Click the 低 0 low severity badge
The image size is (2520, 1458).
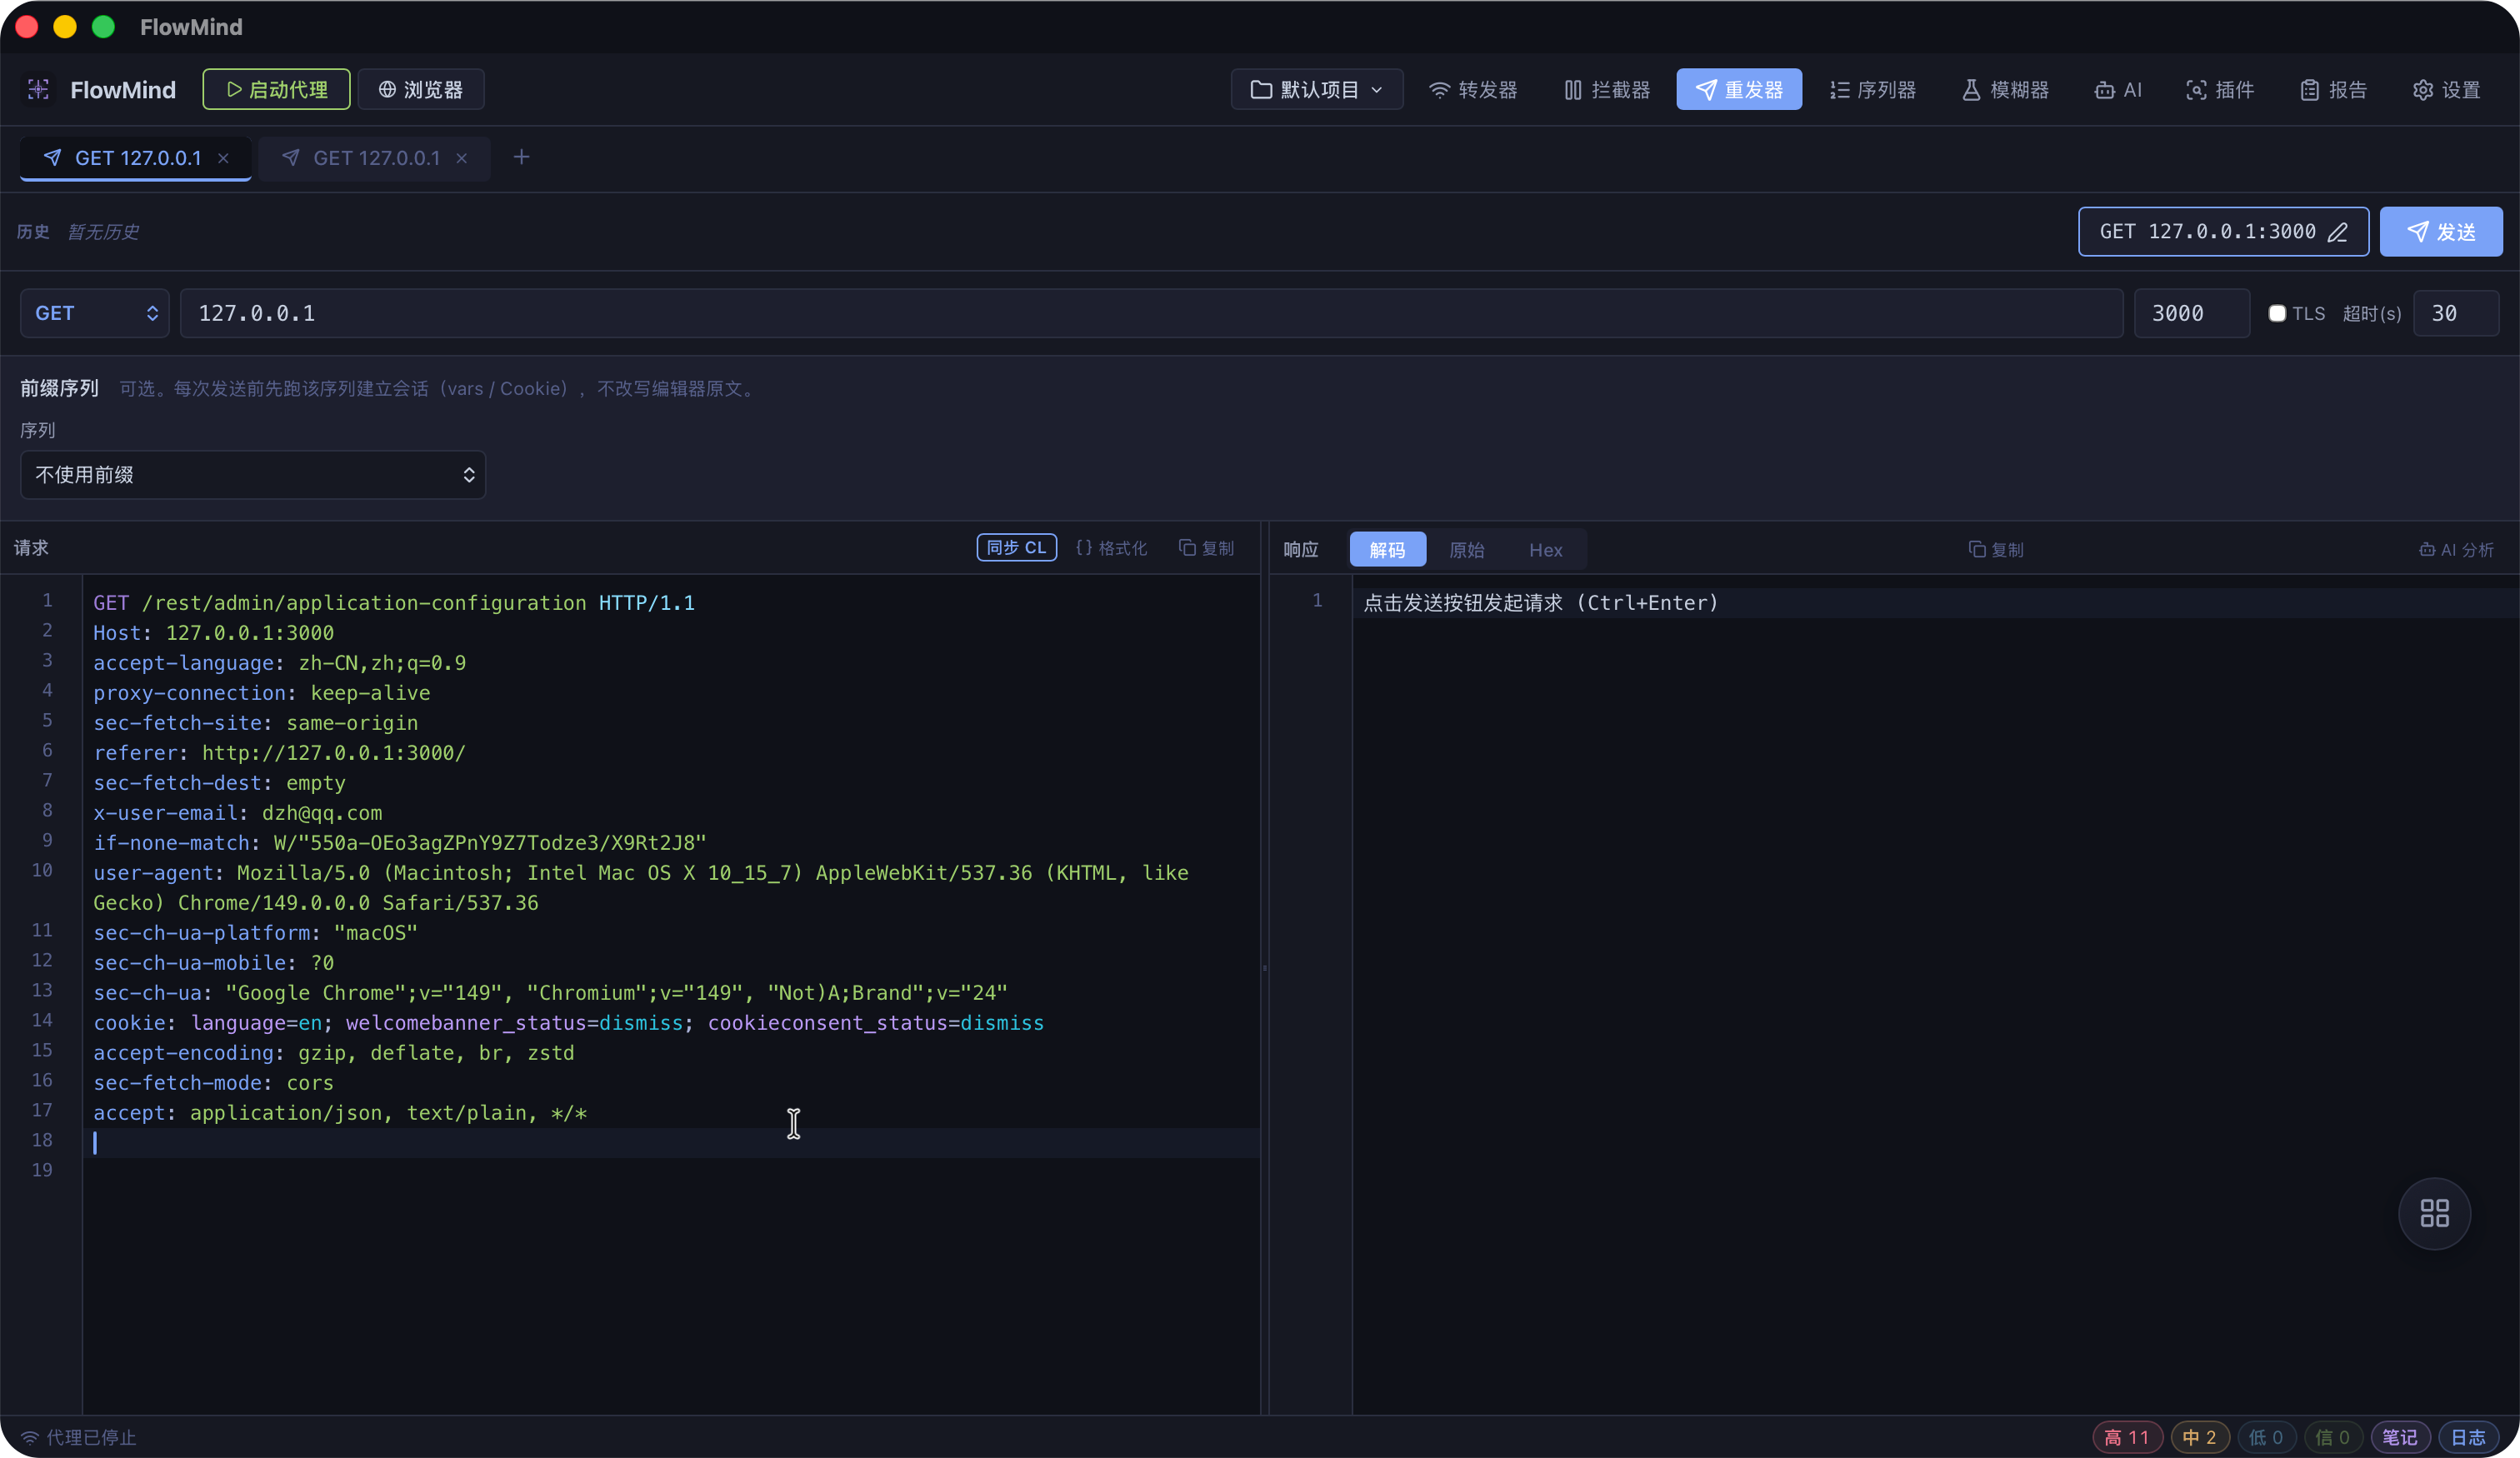tap(2266, 1437)
